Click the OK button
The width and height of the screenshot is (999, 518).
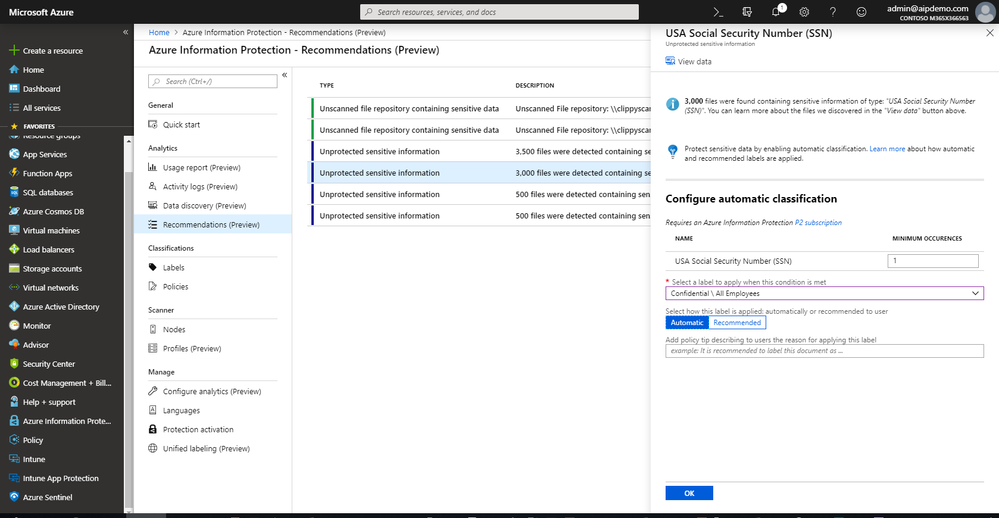point(689,493)
